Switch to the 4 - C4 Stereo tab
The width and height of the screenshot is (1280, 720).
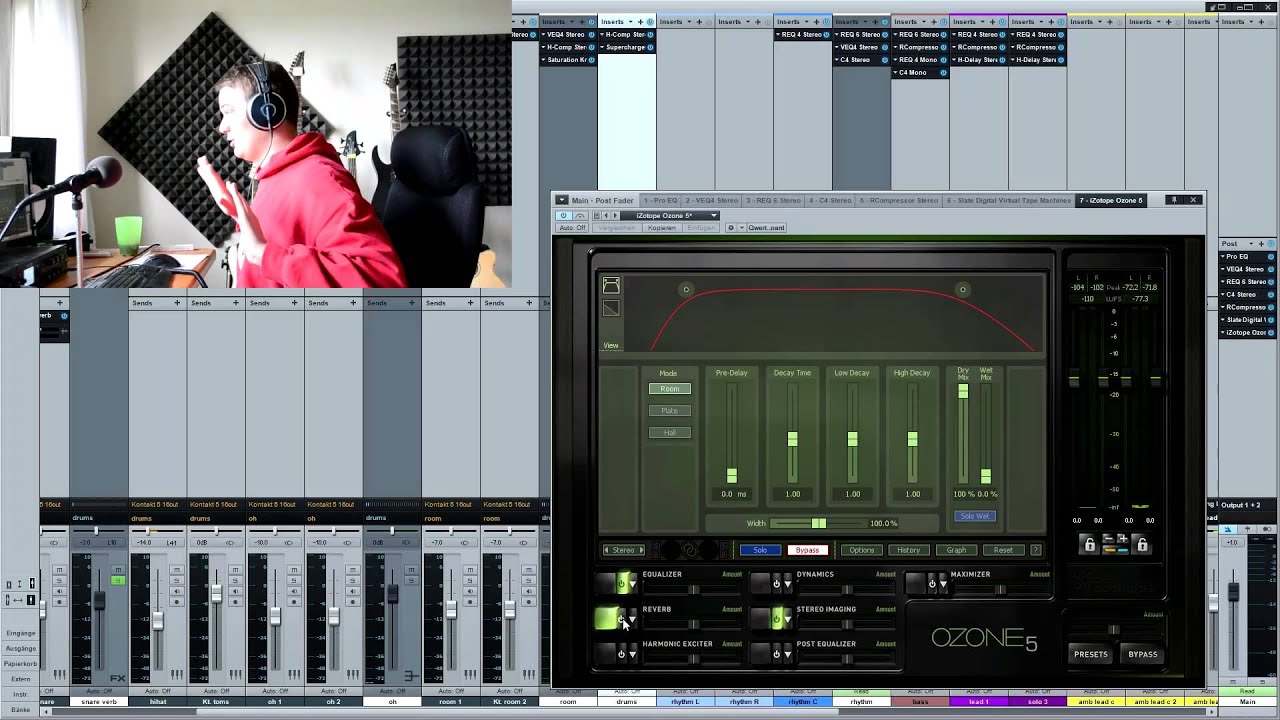[829, 200]
